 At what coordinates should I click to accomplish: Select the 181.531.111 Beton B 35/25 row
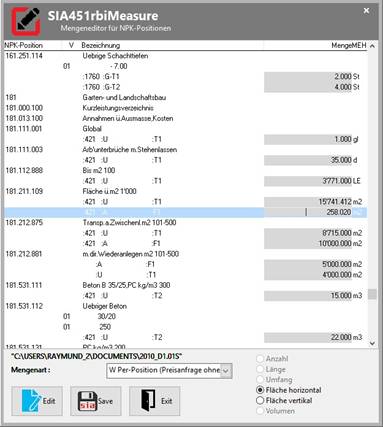[x=185, y=285]
